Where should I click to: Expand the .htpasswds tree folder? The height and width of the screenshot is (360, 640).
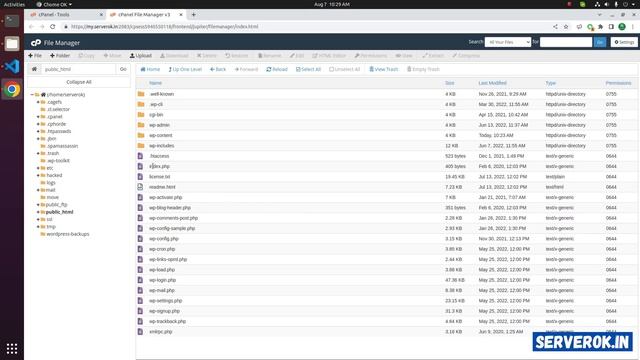38,131
